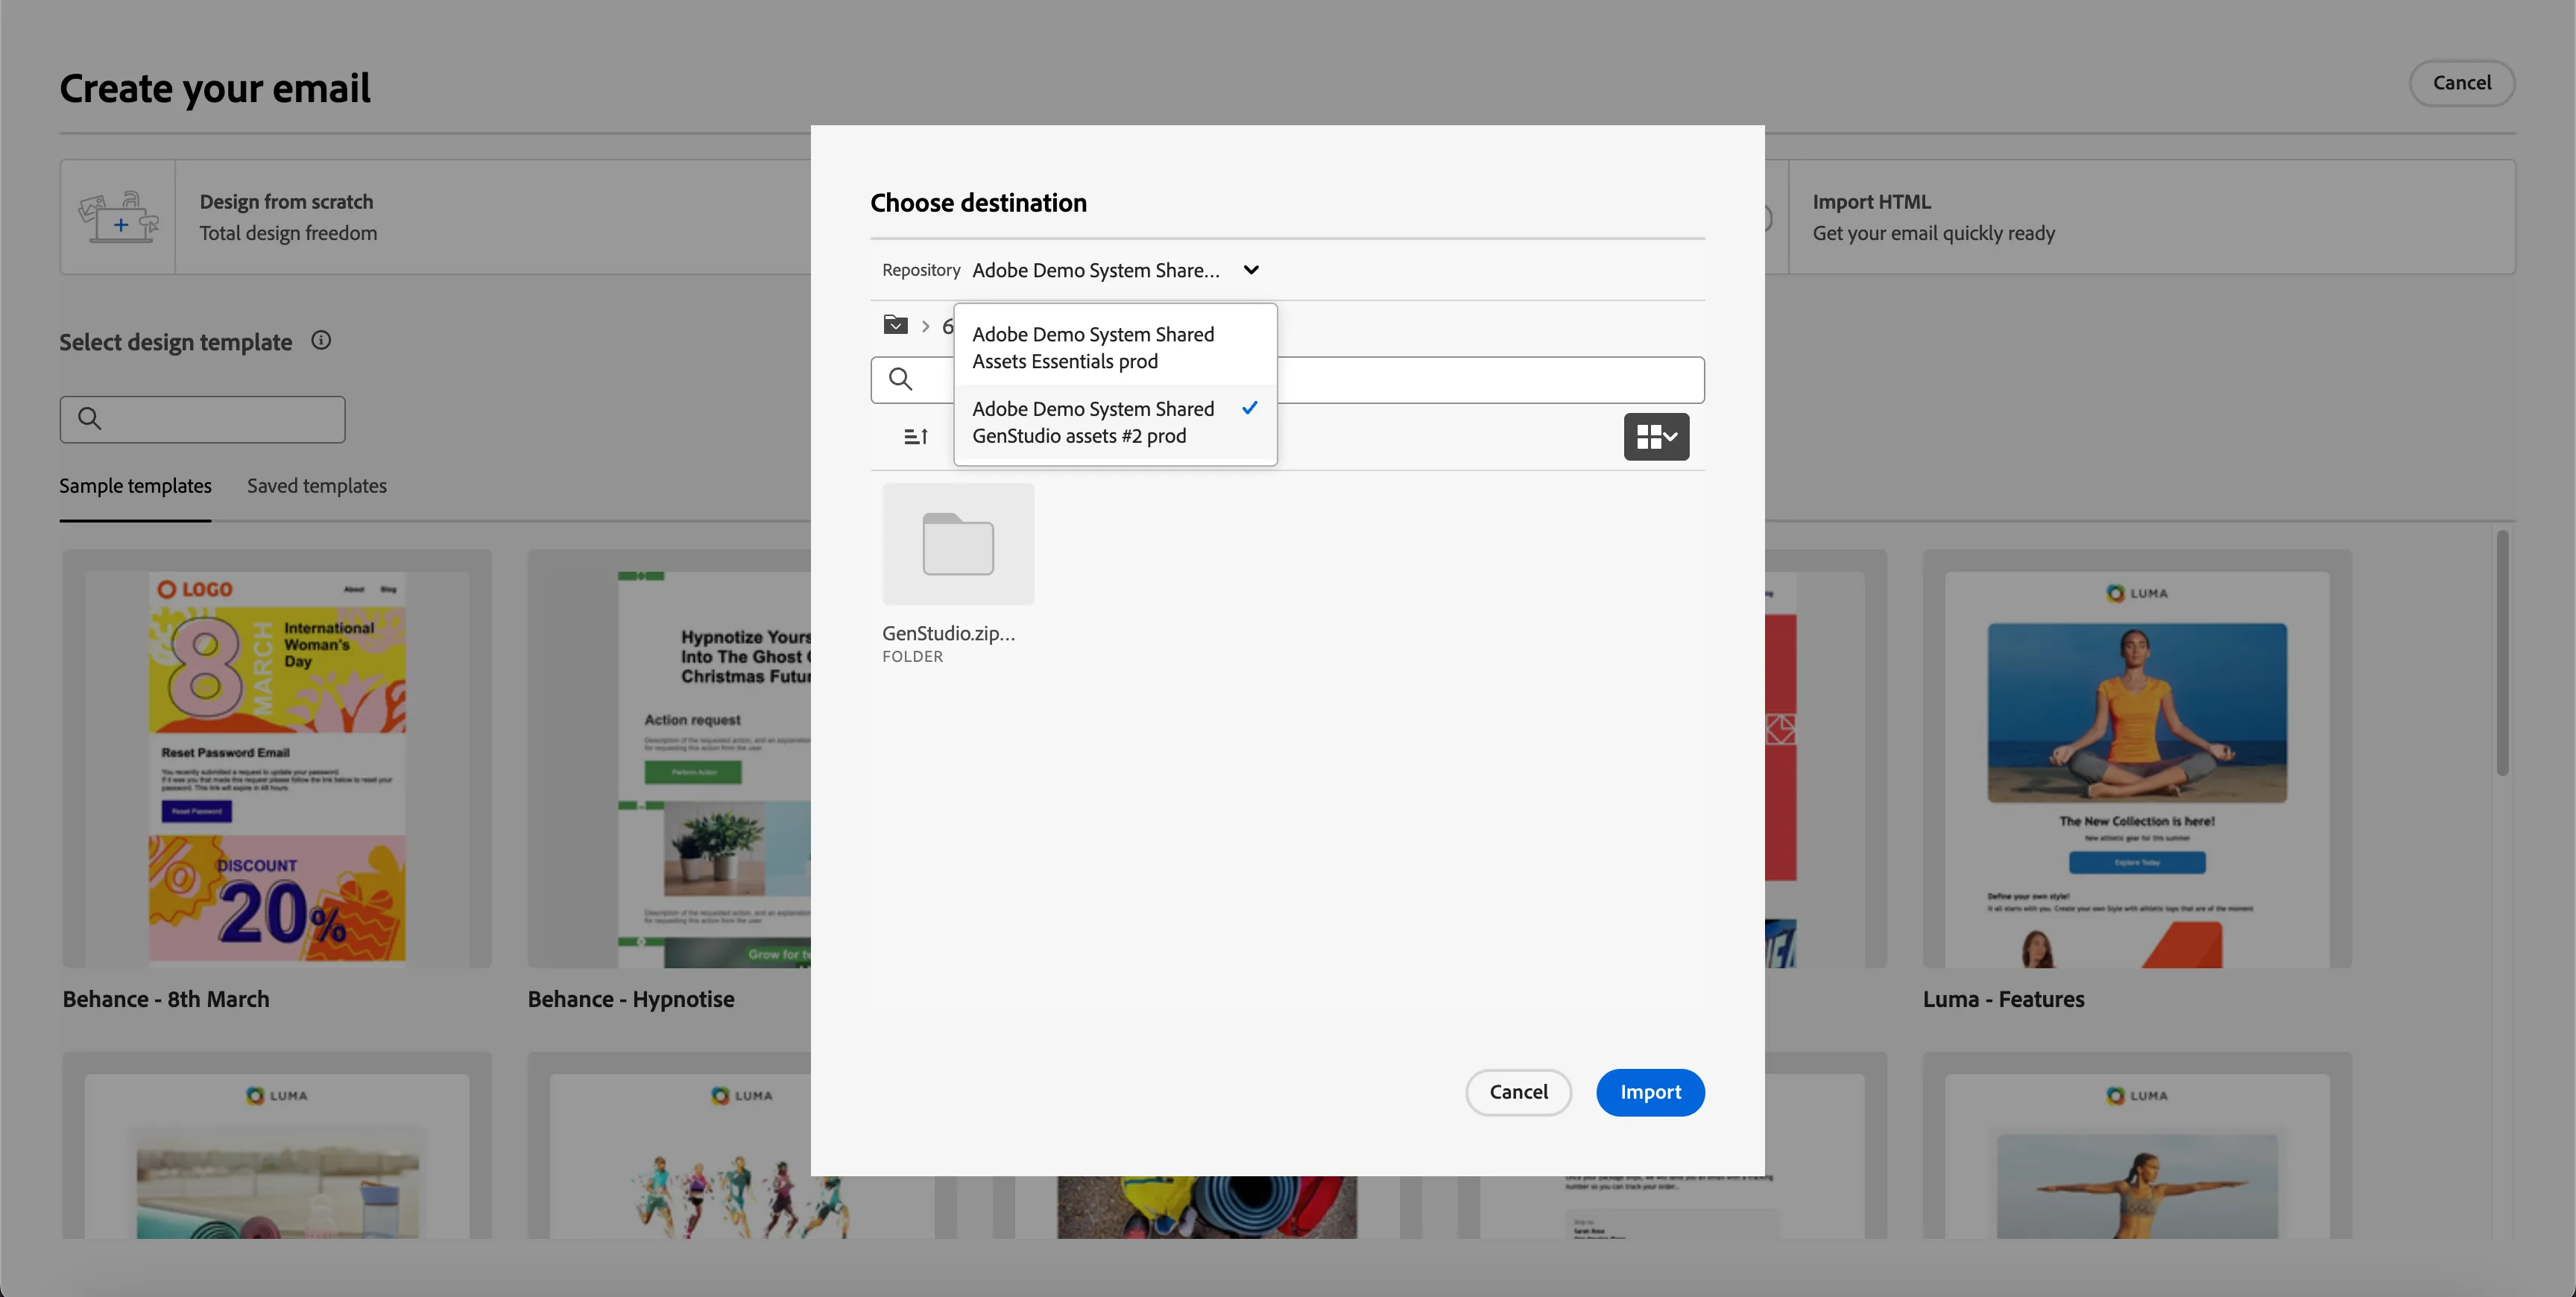This screenshot has height=1297, width=2576.
Task: Click the GenStudio.zip... folder name
Action: tap(948, 633)
